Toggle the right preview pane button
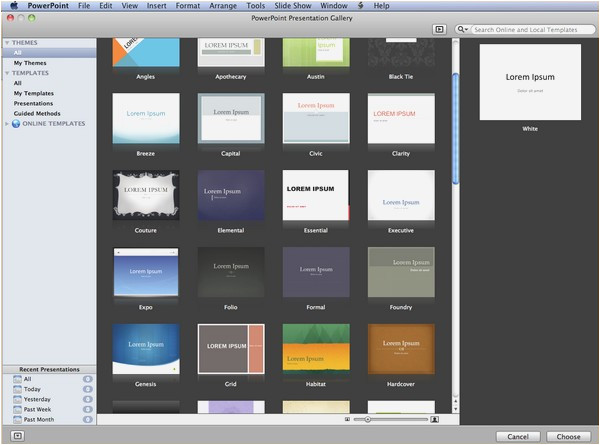 (x=439, y=29)
